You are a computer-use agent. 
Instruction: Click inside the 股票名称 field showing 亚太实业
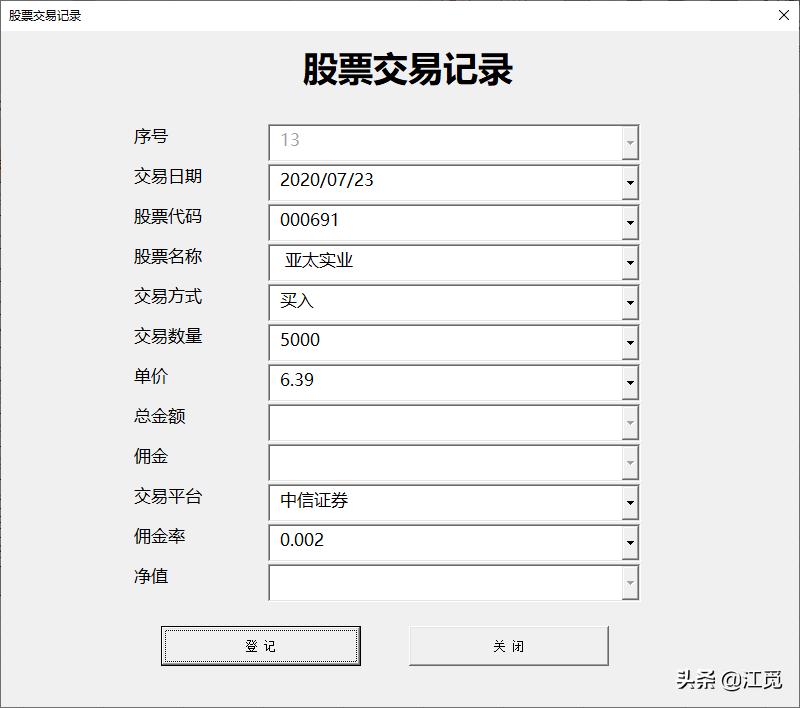(x=430, y=263)
